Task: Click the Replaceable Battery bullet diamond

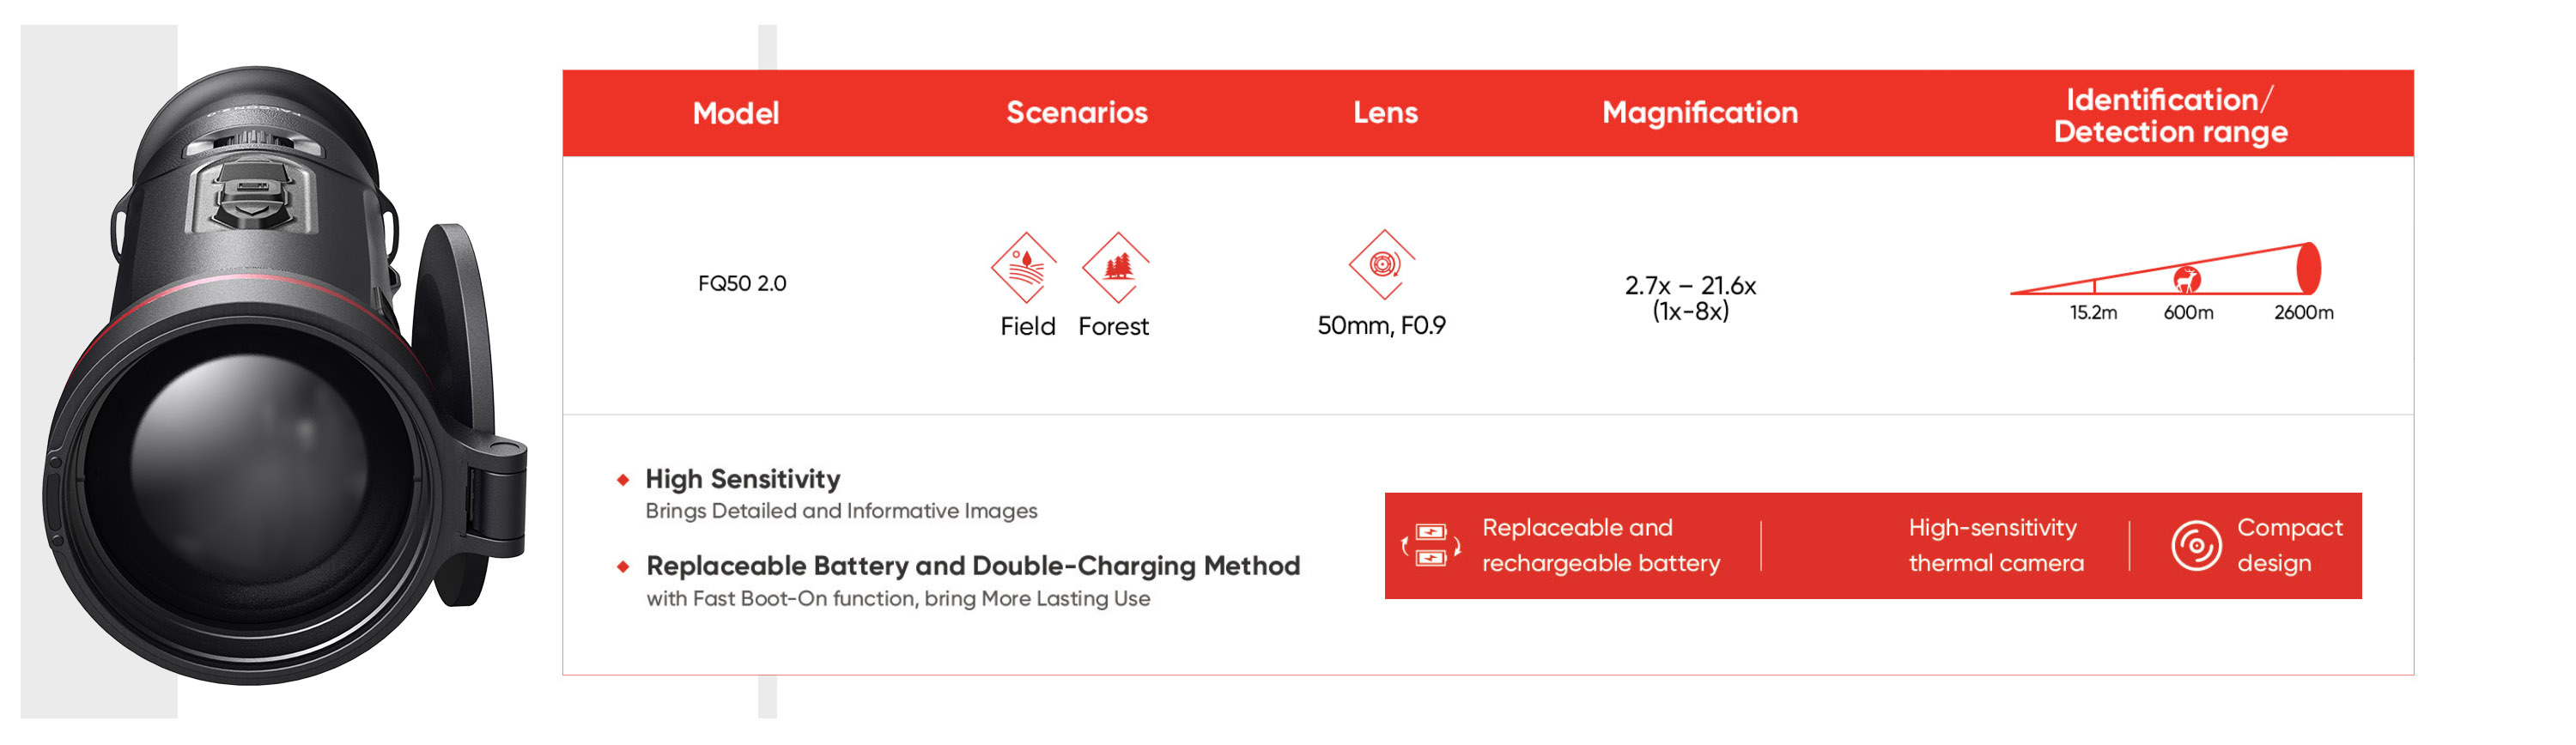Action: coord(623,567)
